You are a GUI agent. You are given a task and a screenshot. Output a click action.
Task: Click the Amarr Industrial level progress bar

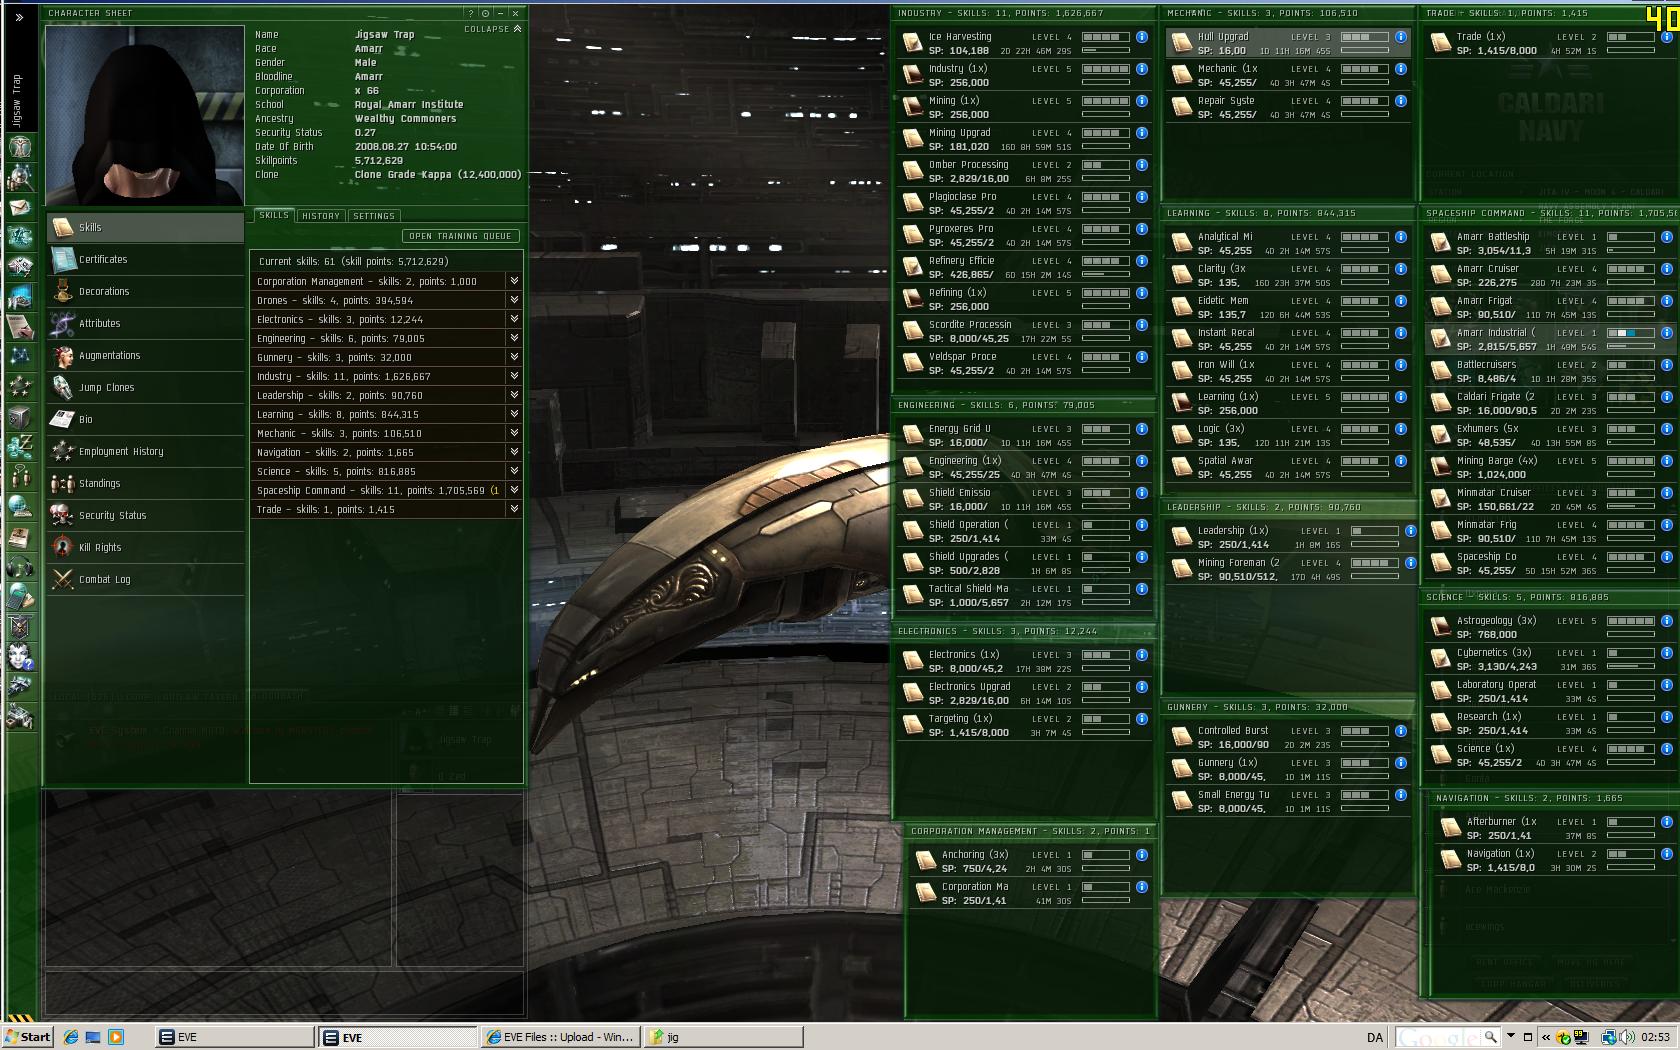(x=1630, y=333)
